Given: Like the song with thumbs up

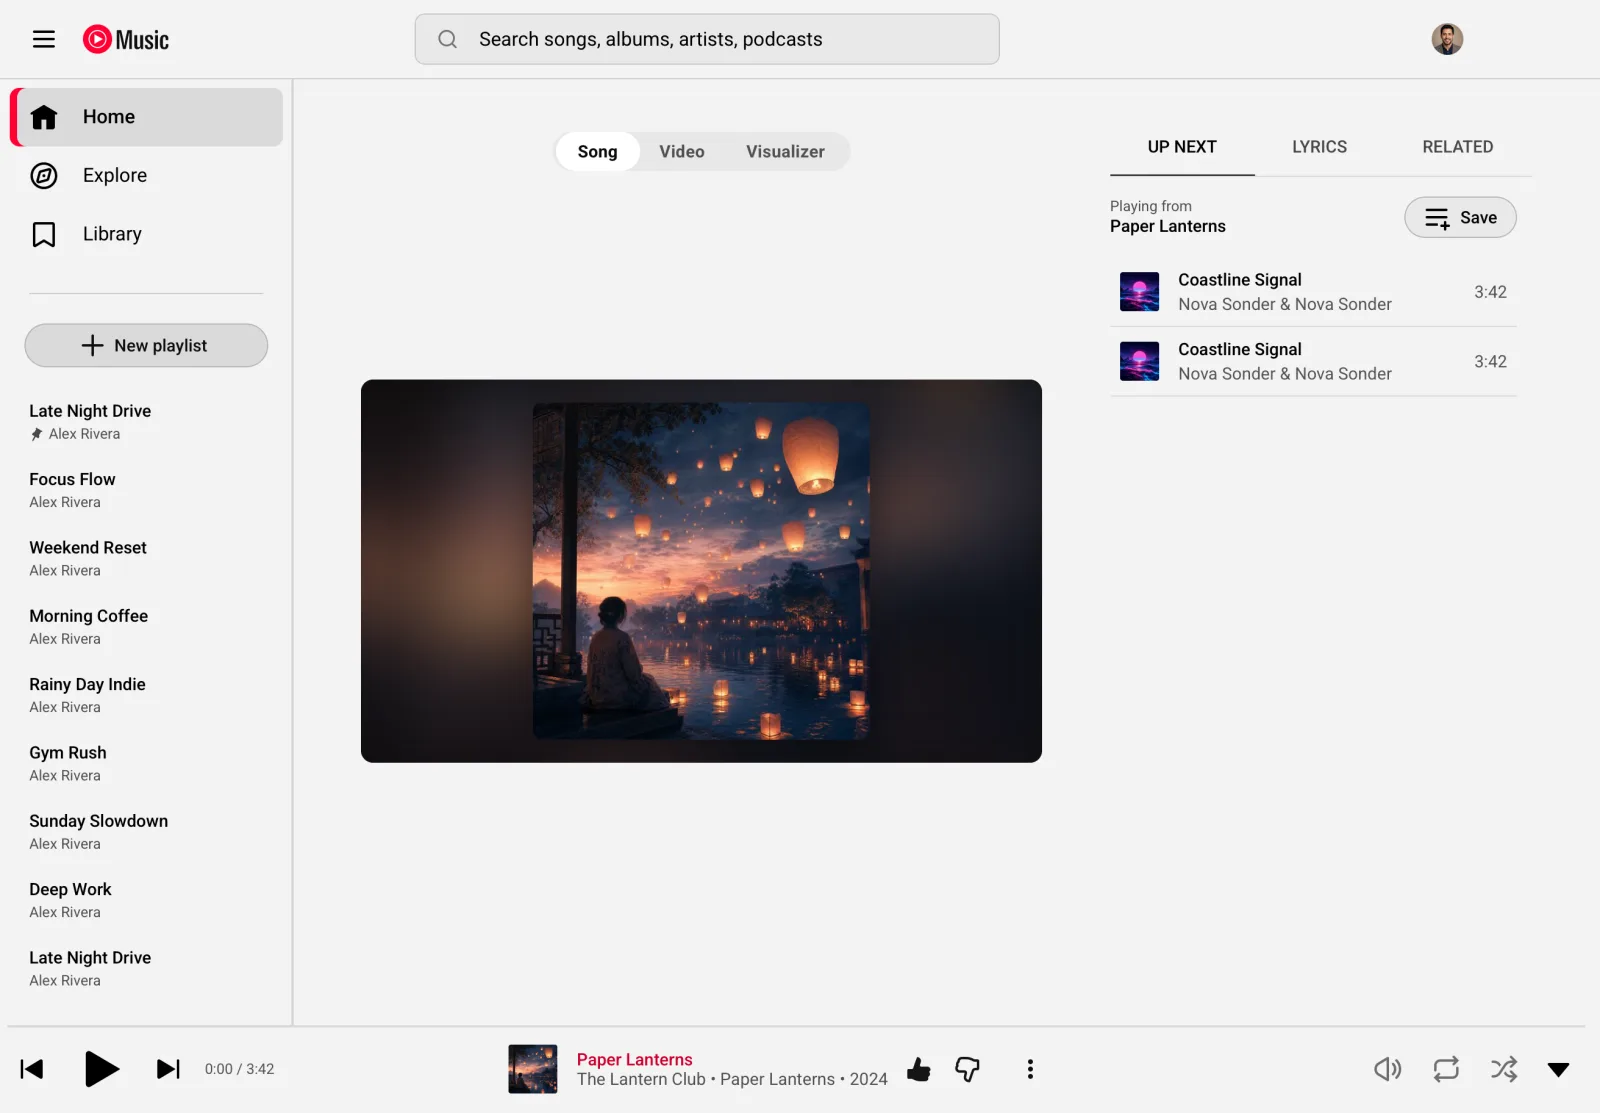Looking at the screenshot, I should [x=919, y=1069].
